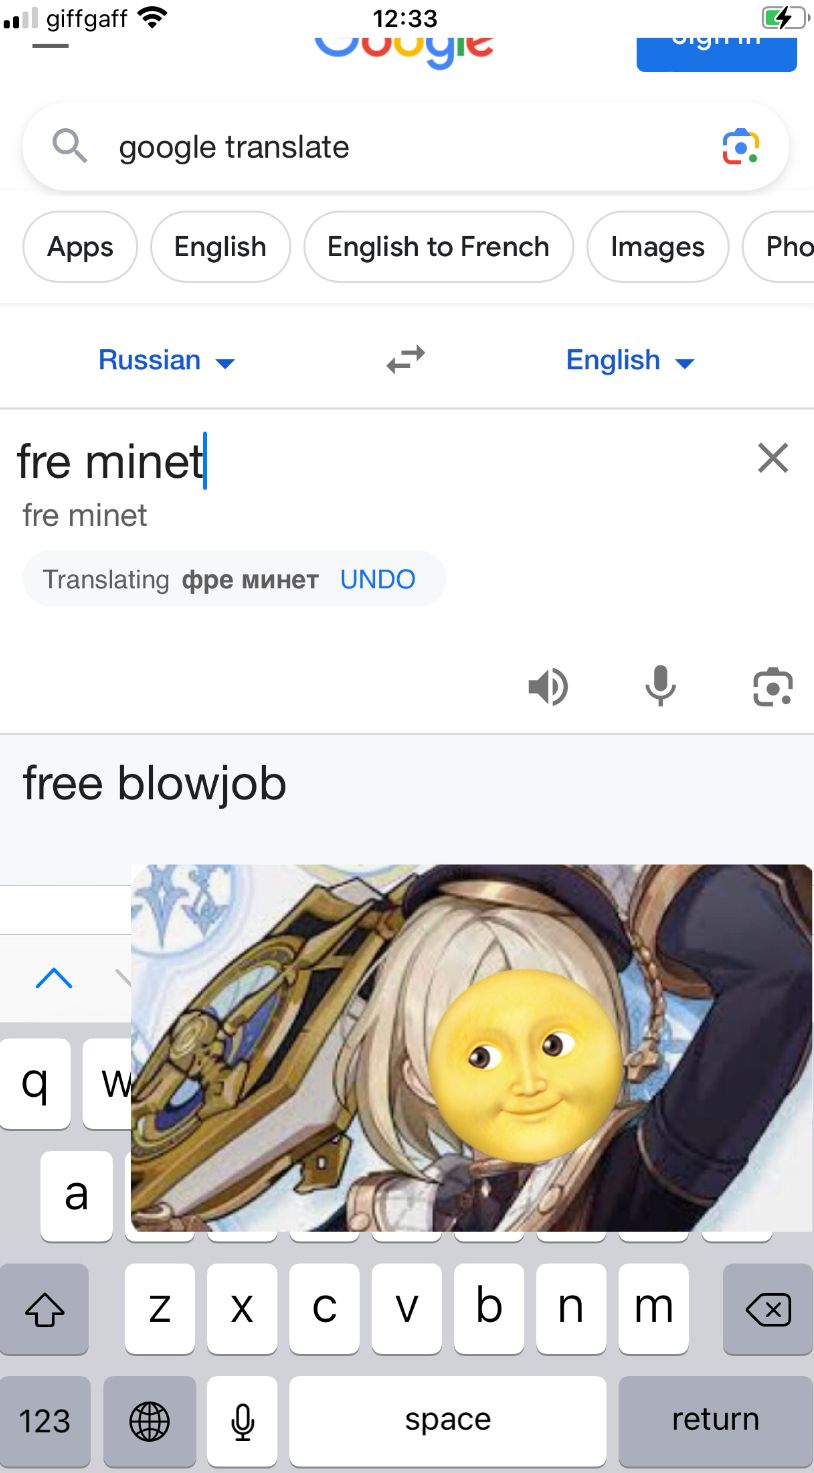
Task: Listen to the translation via speaker icon
Action: pos(548,687)
